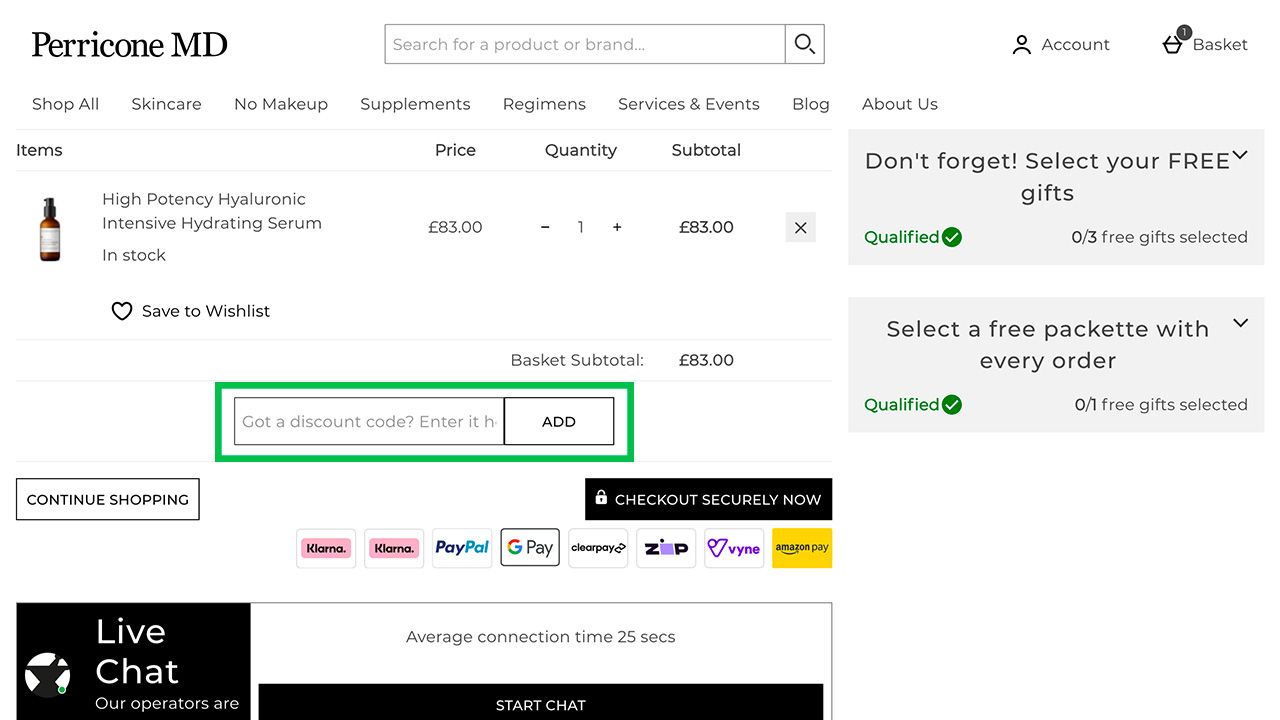Expand the Select your FREE gifts panel

(x=1240, y=155)
